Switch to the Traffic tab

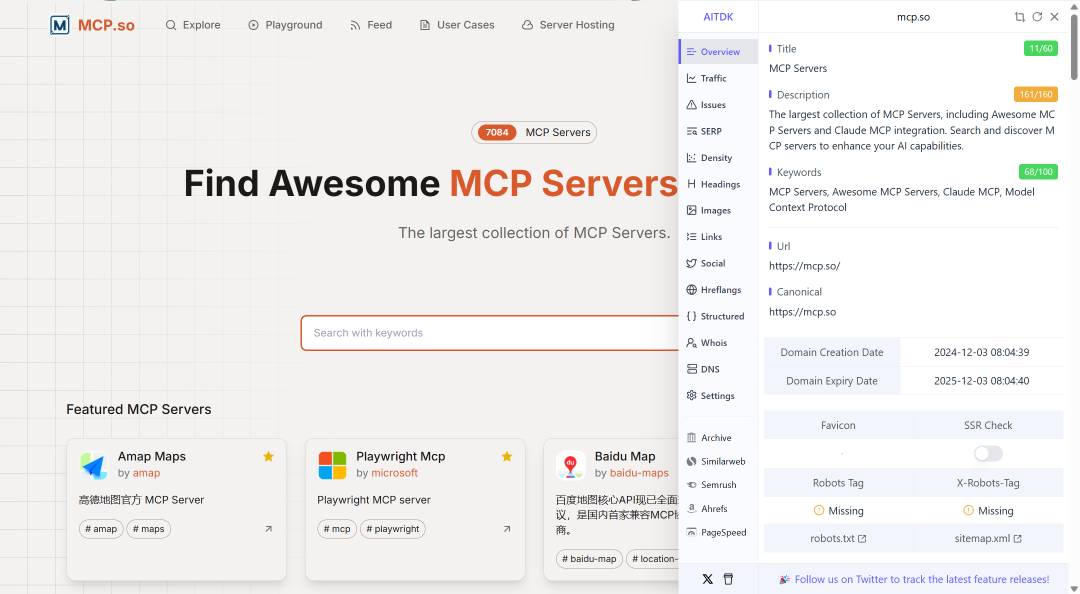718,79
